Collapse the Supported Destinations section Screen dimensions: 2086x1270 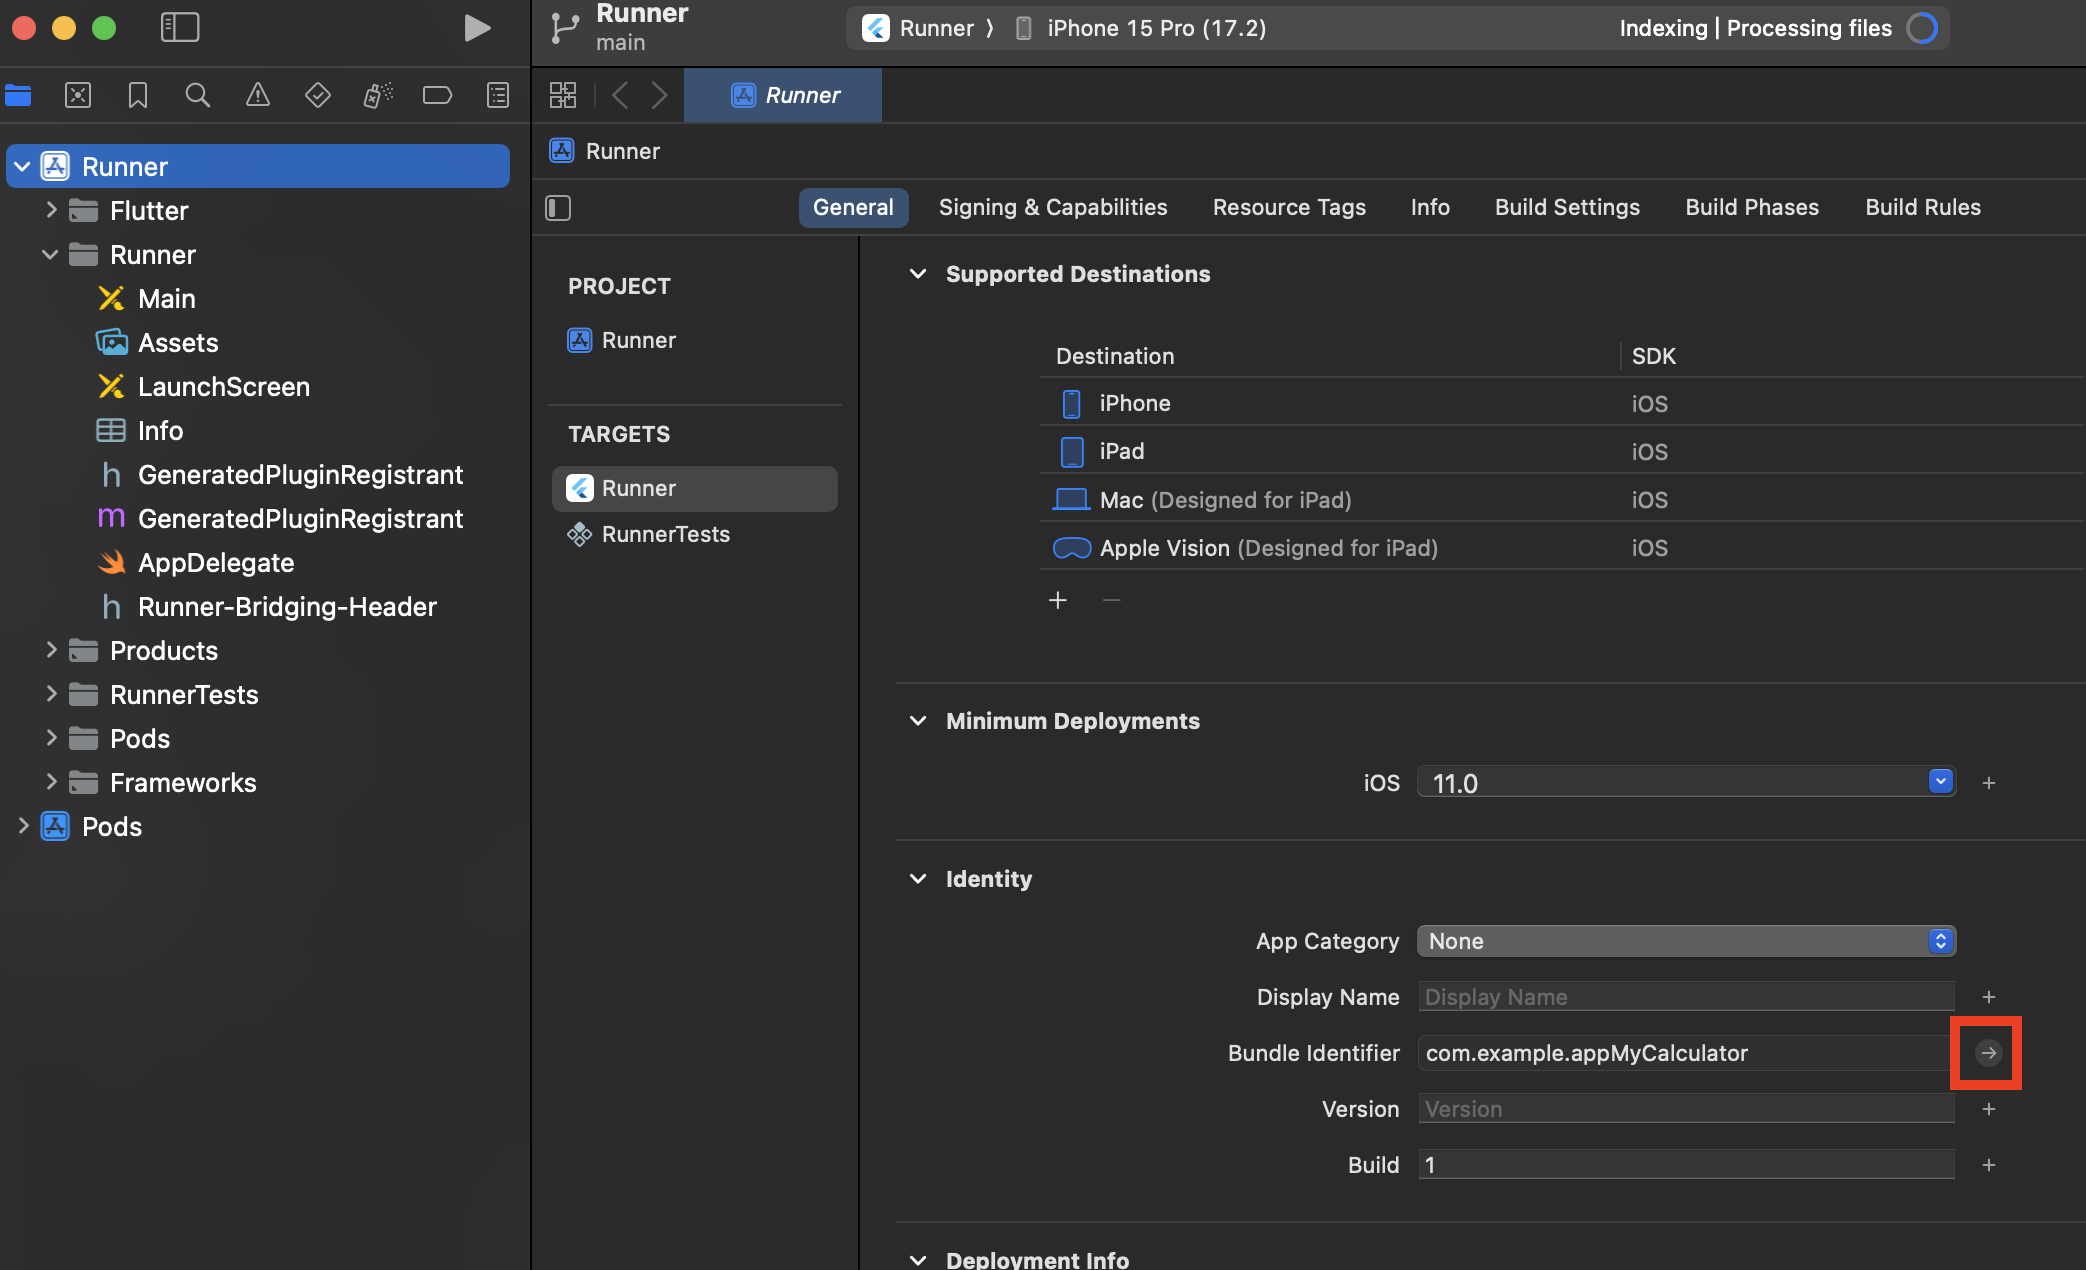(918, 274)
